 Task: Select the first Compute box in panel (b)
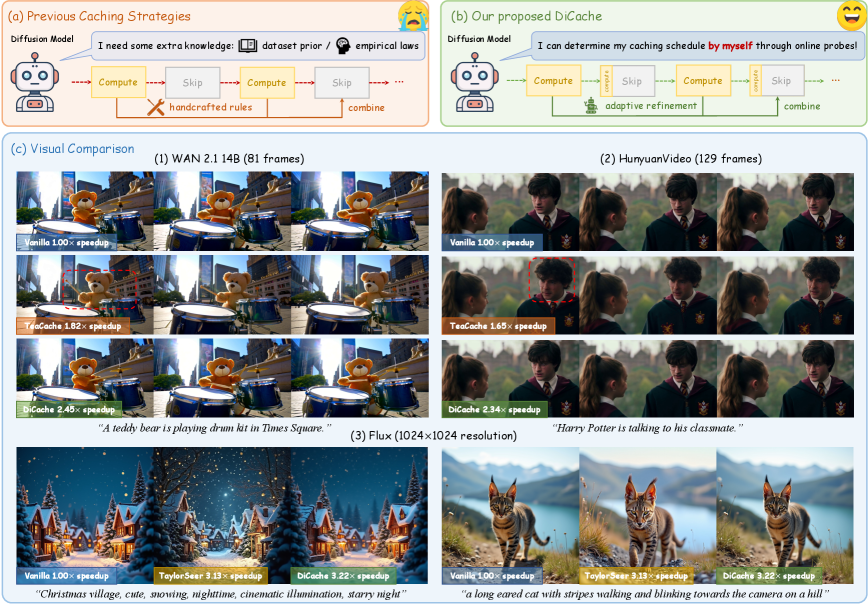coord(553,80)
